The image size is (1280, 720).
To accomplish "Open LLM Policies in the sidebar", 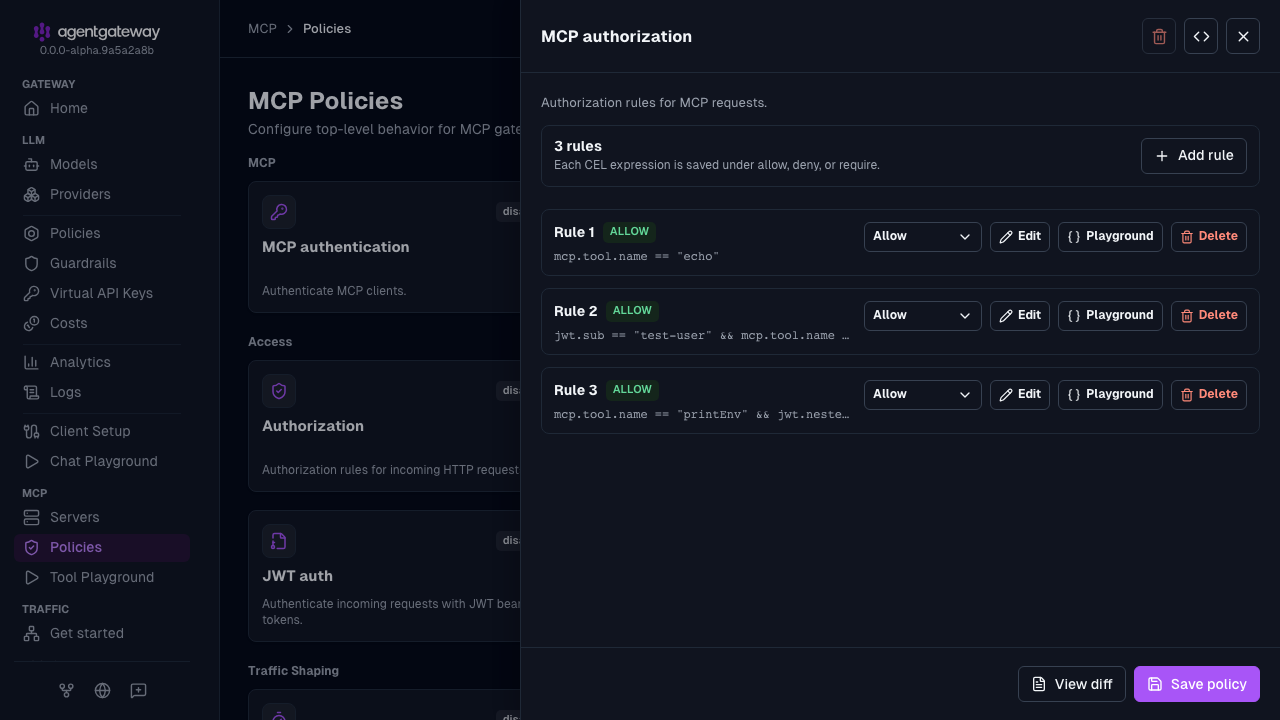I will (x=102, y=233).
